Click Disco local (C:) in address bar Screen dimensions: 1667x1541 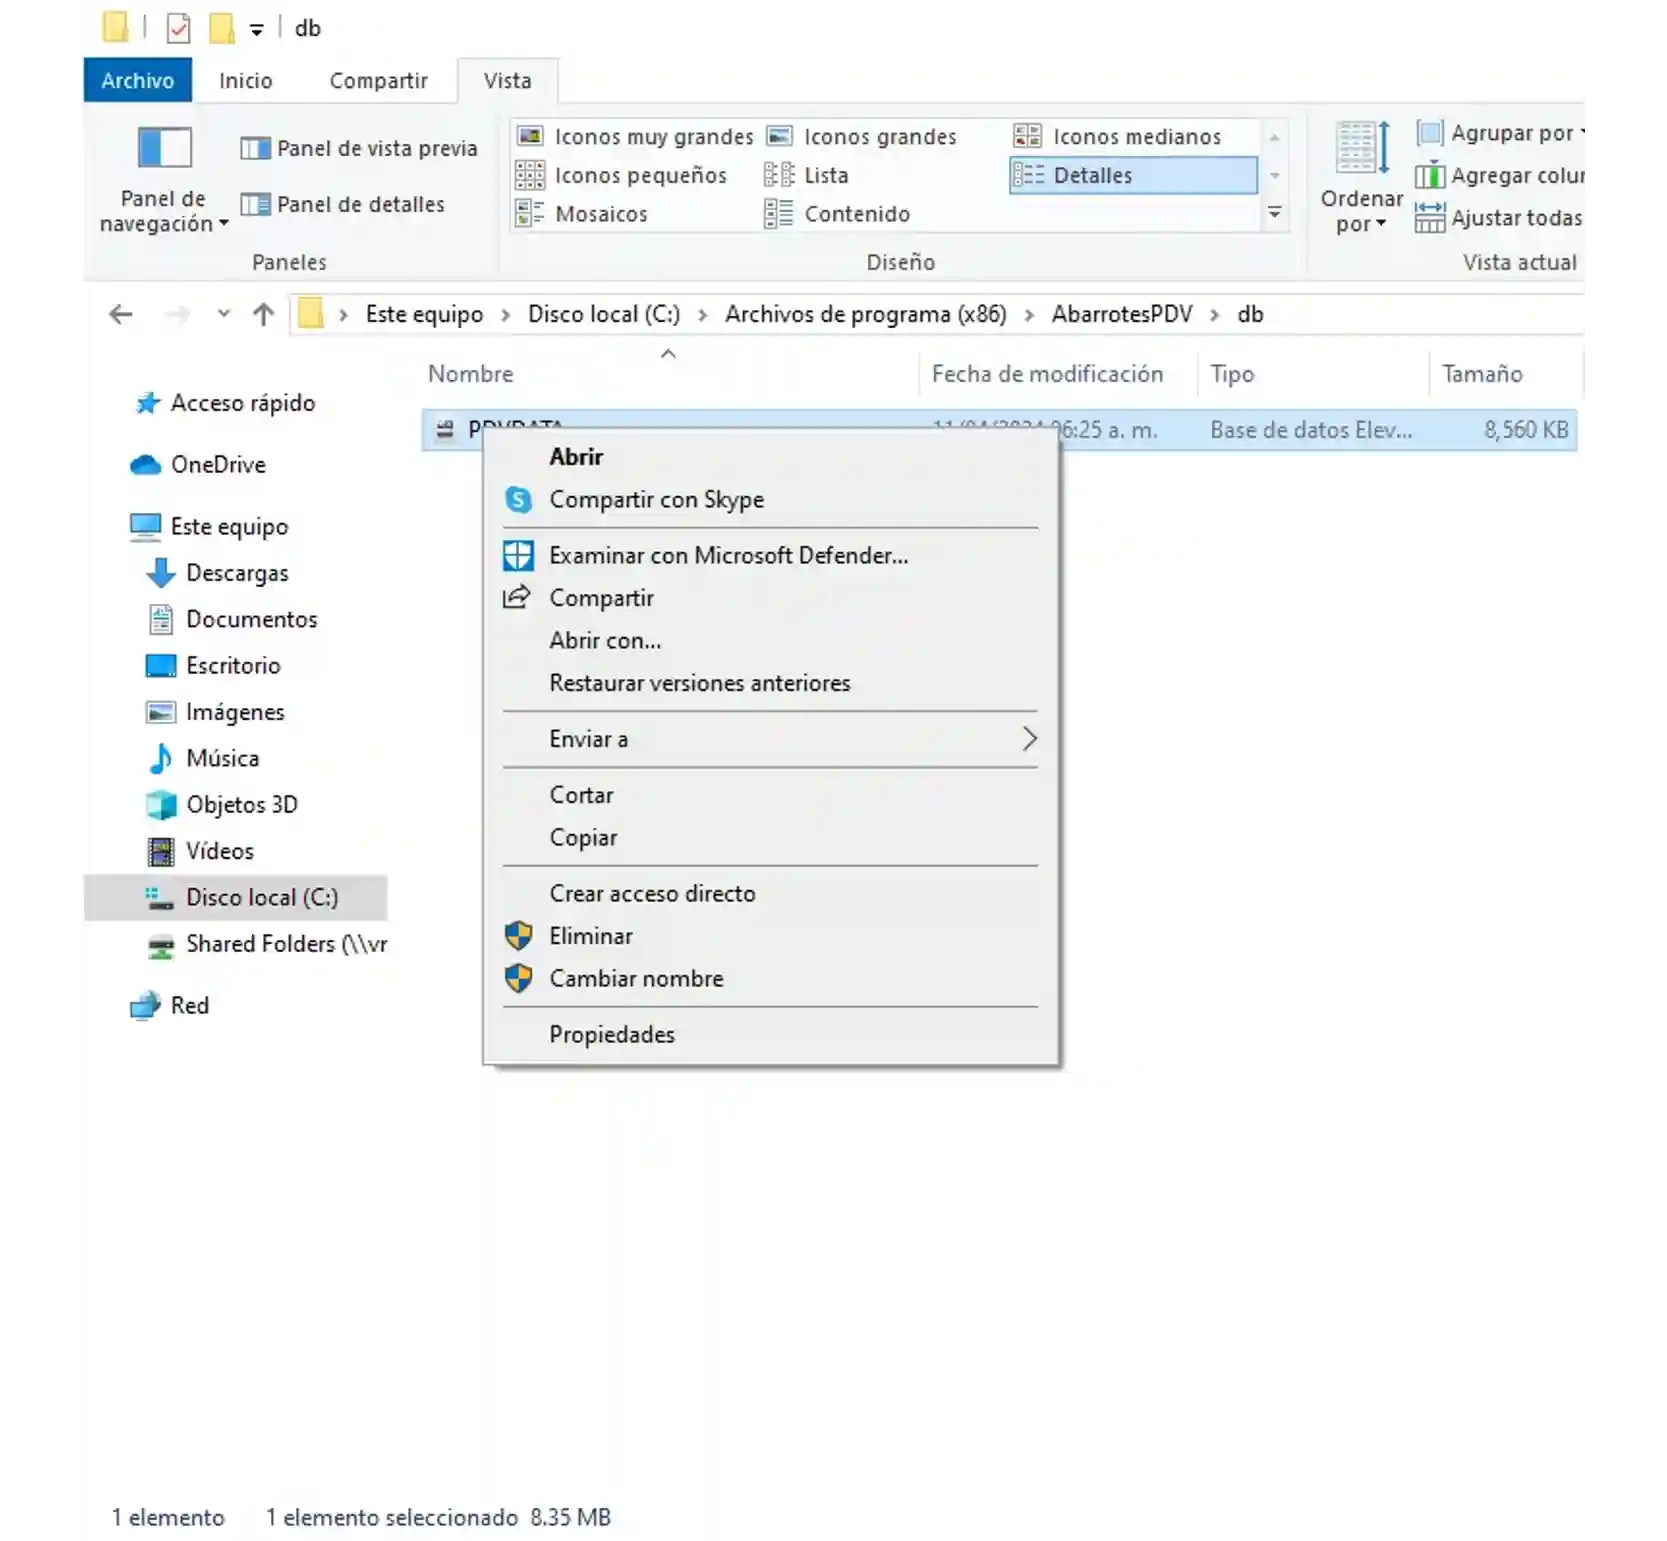coord(604,314)
